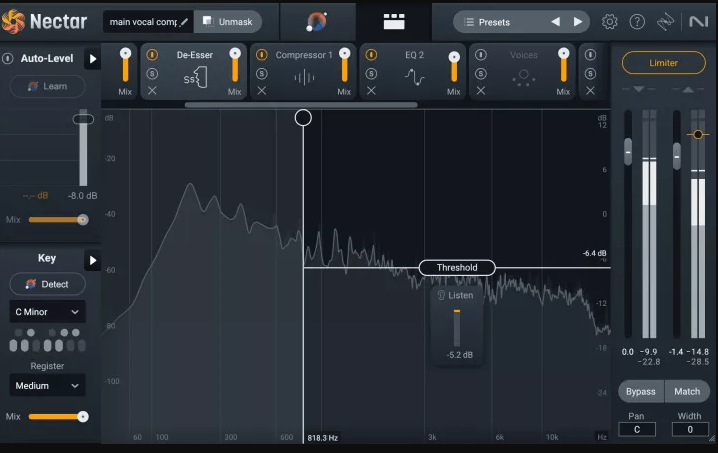Image resolution: width=718 pixels, height=453 pixels.
Task: Click the Voices module icon
Action: tap(524, 78)
